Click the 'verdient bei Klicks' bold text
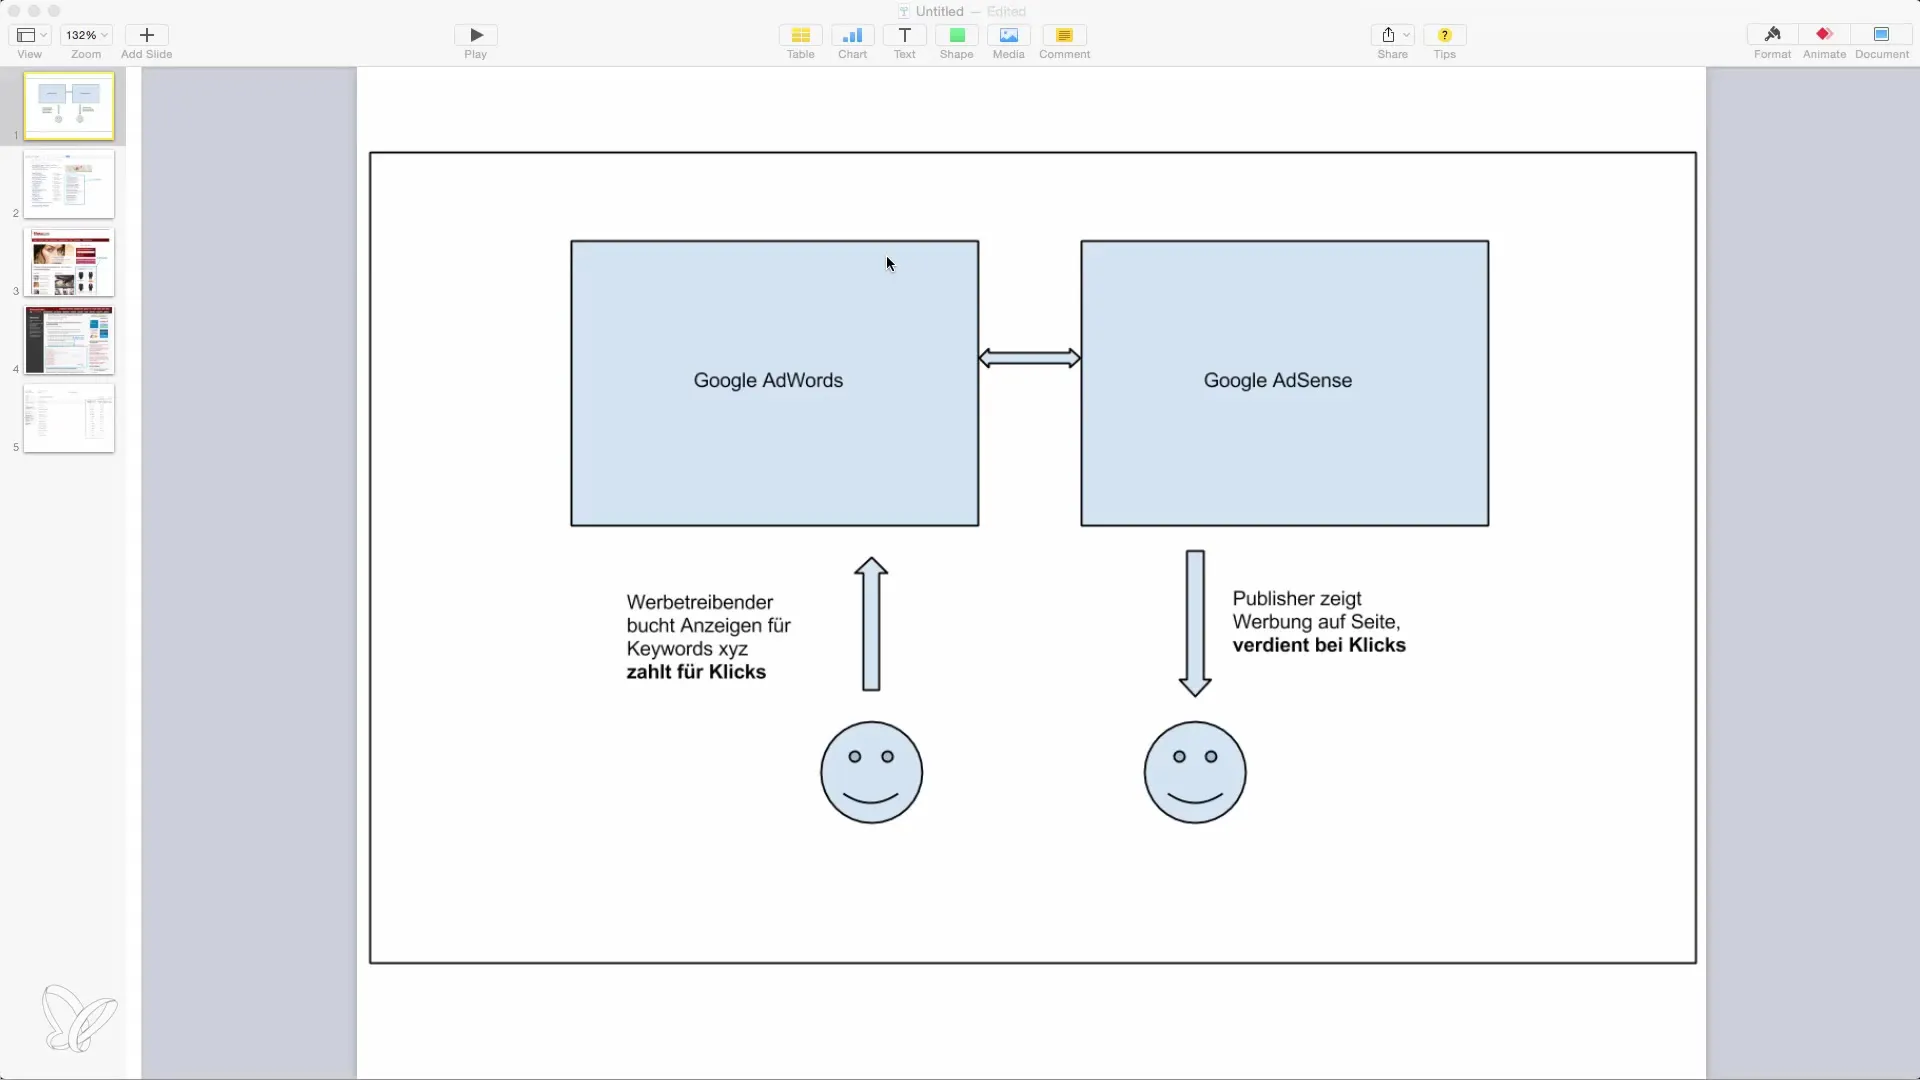The image size is (1920, 1080). [1318, 645]
